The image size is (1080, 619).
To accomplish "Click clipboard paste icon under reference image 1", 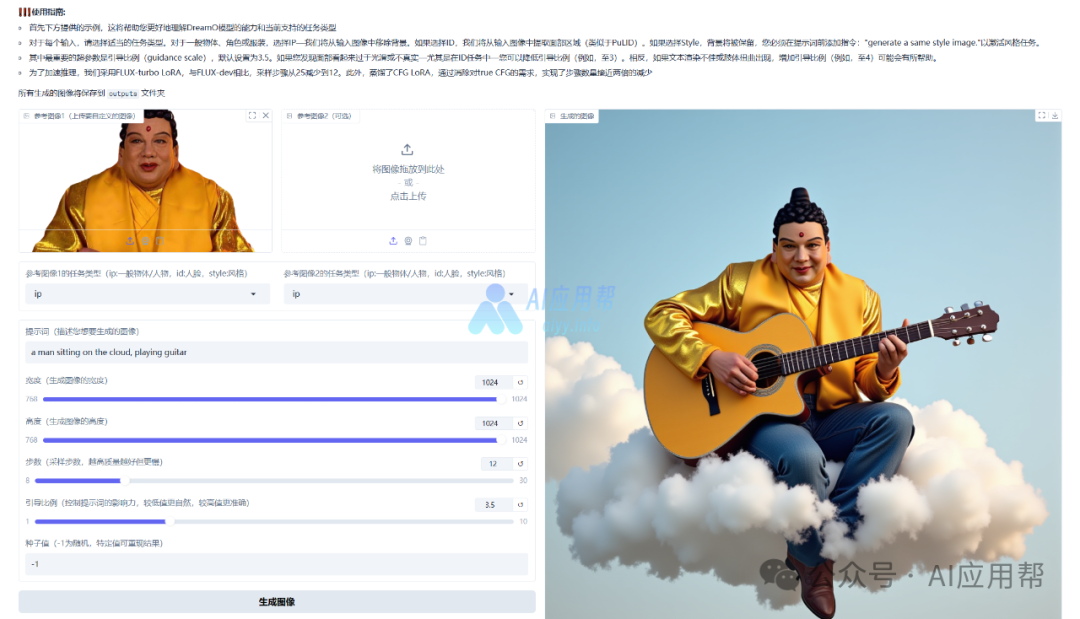I will point(160,241).
